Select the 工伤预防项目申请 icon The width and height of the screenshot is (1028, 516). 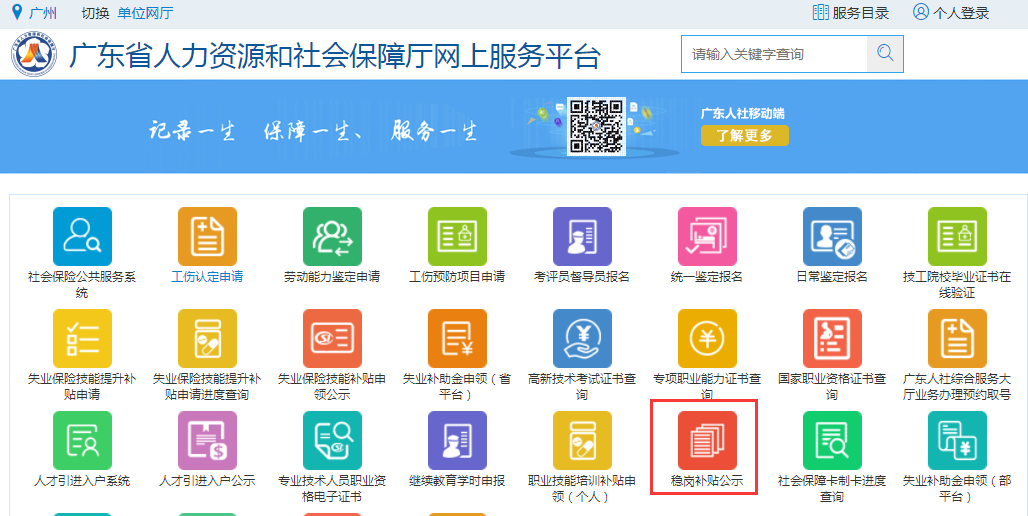(457, 237)
